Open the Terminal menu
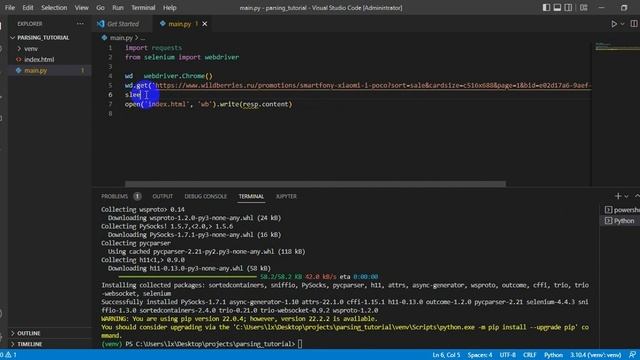This screenshot has height=360, width=640. point(143,8)
